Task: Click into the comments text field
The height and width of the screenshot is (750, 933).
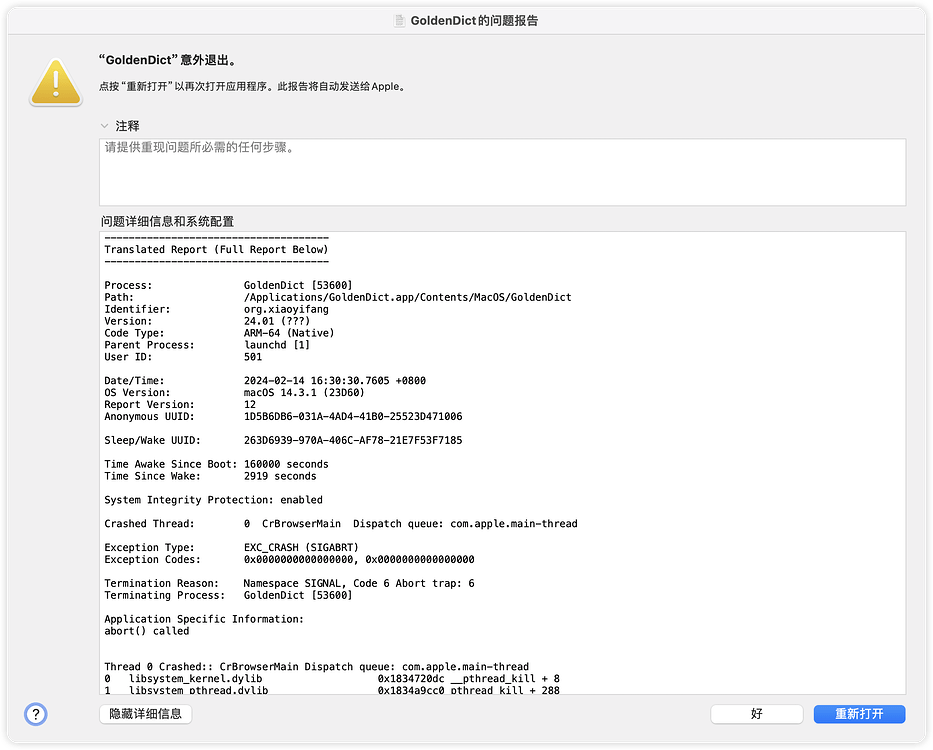Action: point(502,172)
